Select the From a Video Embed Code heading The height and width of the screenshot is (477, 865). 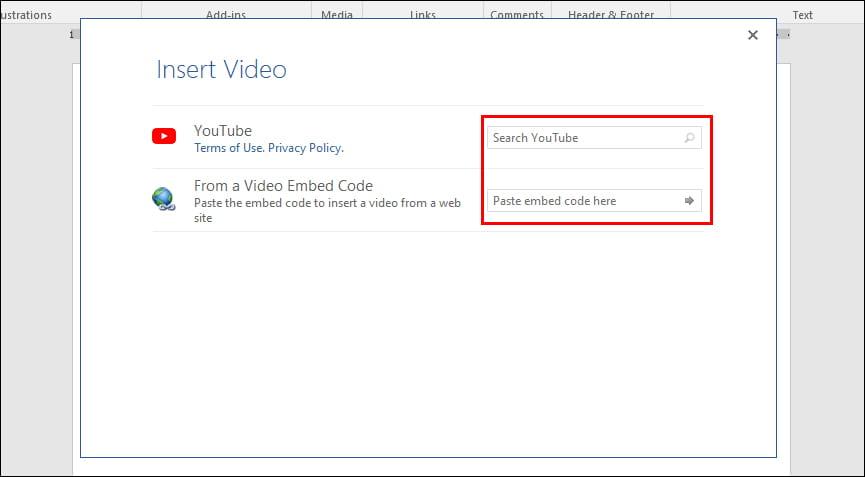284,185
